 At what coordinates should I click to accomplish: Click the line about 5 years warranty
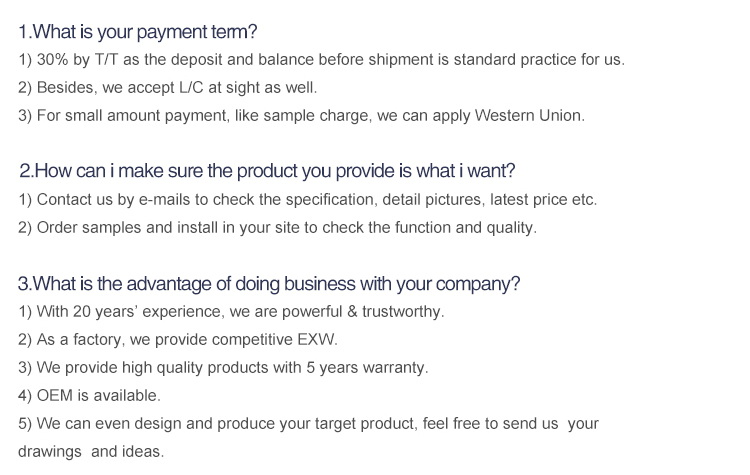(x=223, y=367)
